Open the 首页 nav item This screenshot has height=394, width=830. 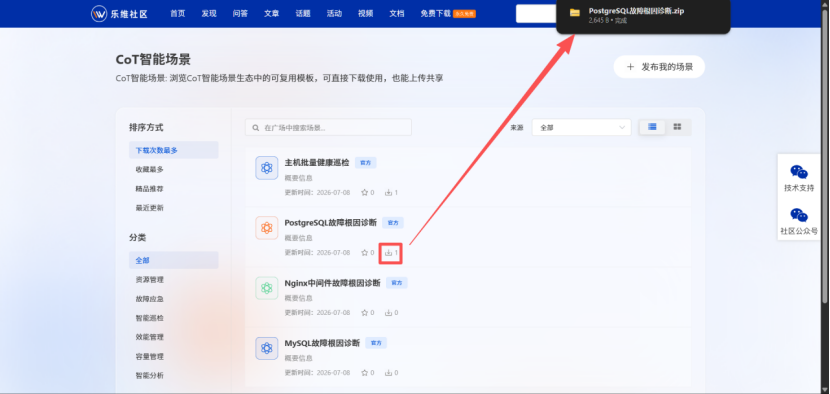[x=177, y=14]
